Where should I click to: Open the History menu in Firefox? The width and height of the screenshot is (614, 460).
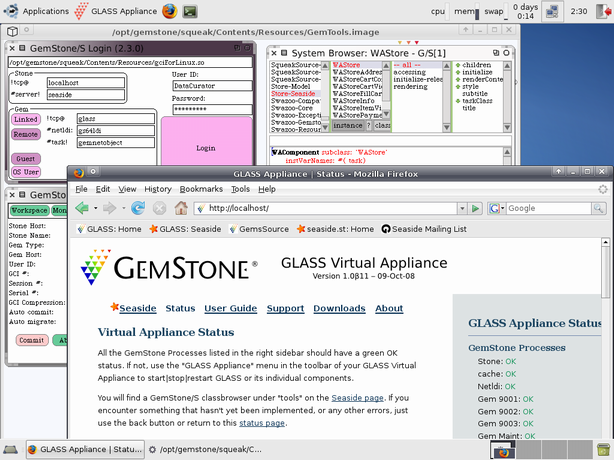(x=158, y=189)
